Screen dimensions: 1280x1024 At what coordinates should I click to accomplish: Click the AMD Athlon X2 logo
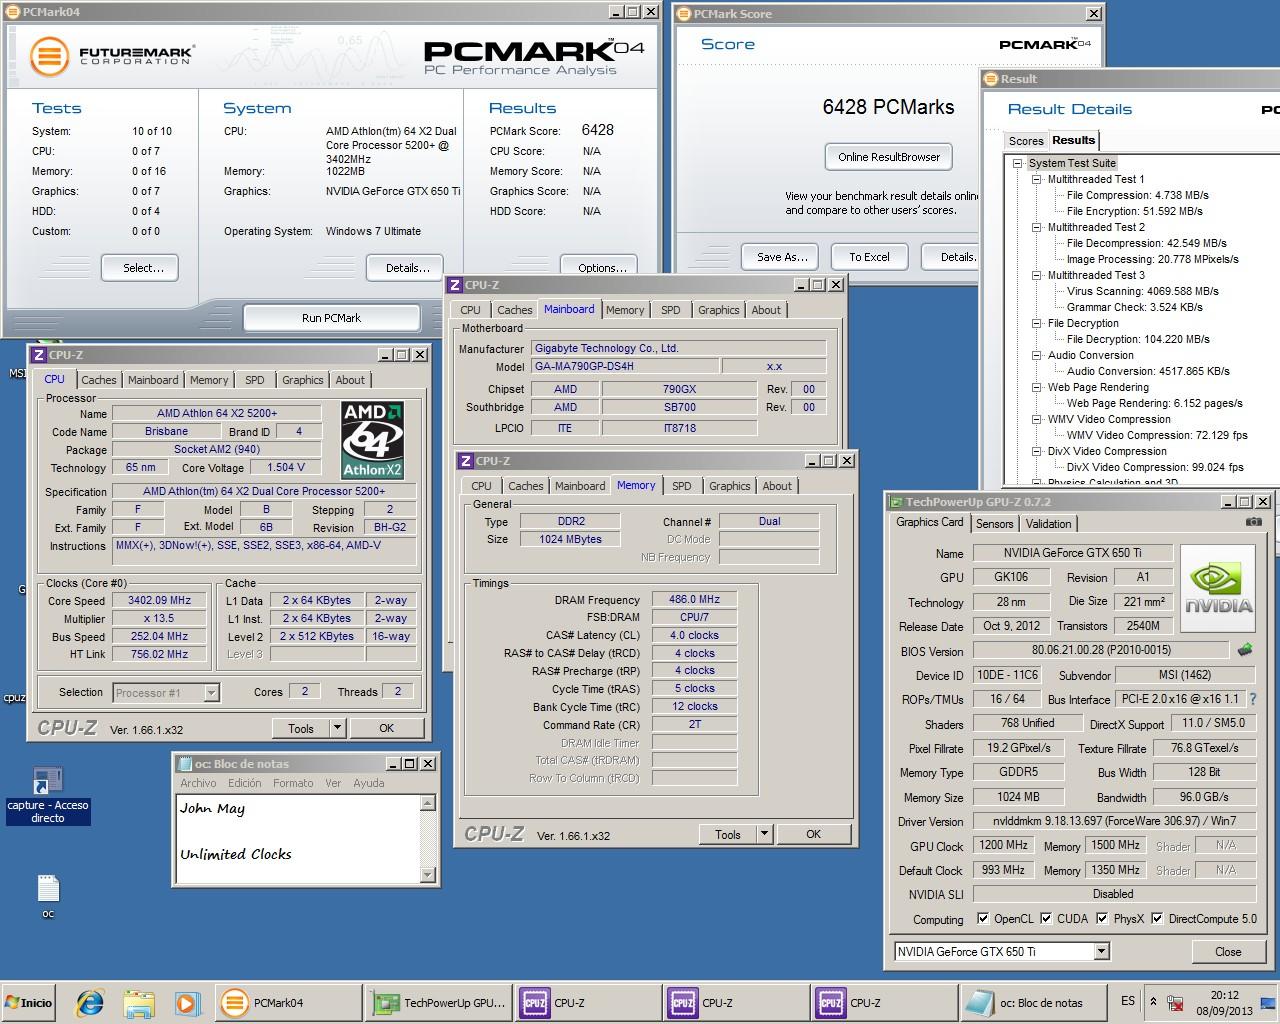coord(372,440)
